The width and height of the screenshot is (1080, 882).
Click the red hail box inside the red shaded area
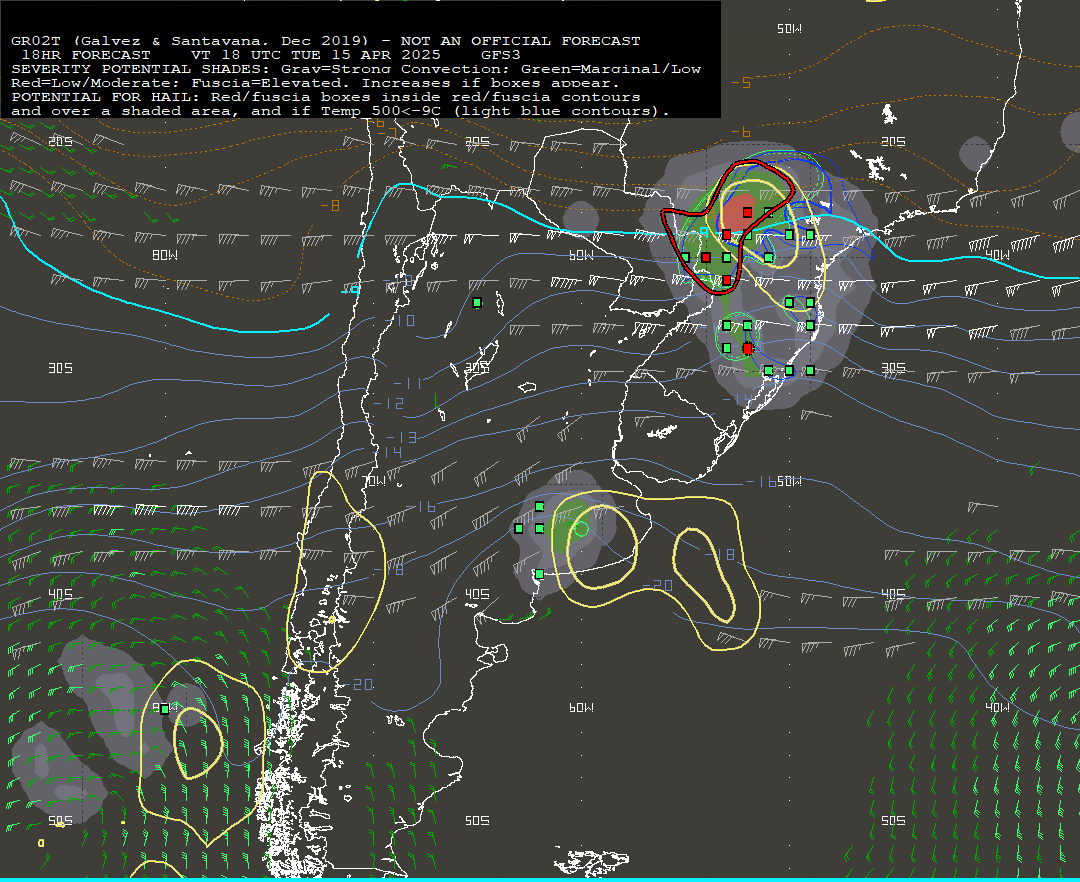click(x=747, y=212)
